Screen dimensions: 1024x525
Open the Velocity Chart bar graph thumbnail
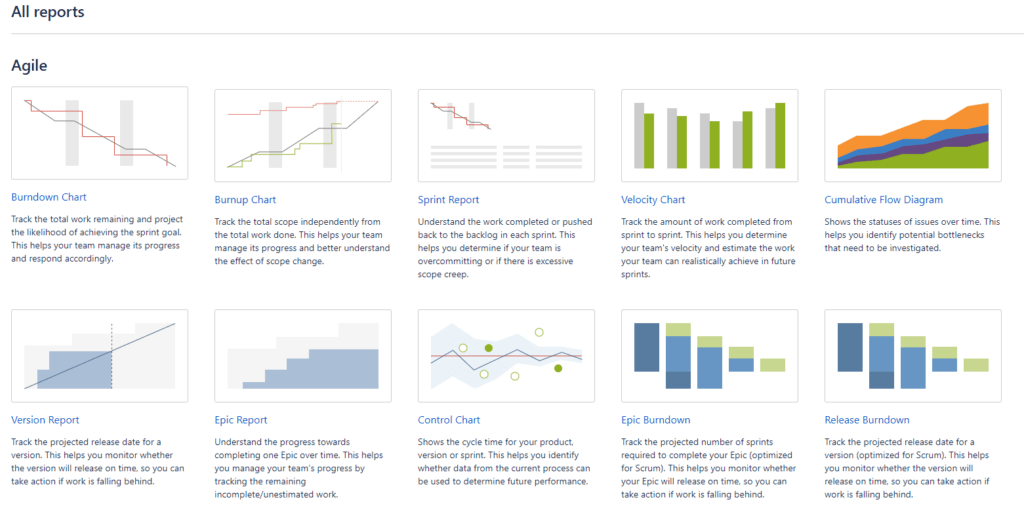[710, 135]
